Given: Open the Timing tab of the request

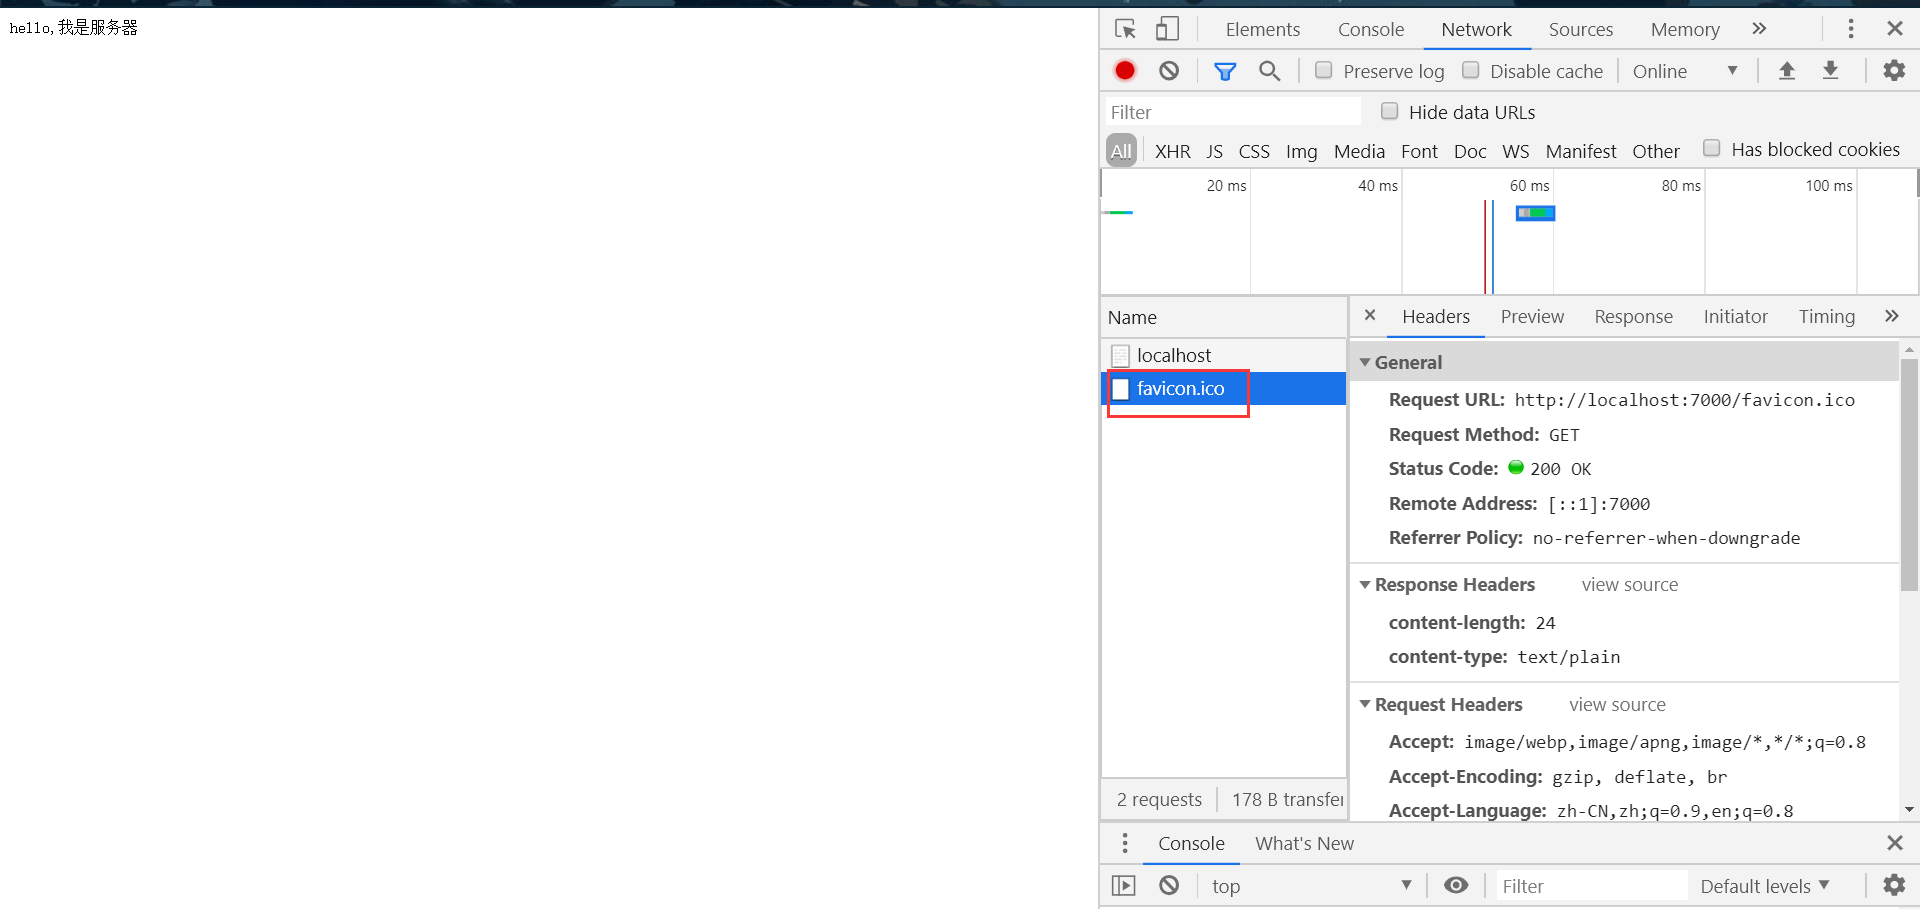Looking at the screenshot, I should (x=1826, y=316).
